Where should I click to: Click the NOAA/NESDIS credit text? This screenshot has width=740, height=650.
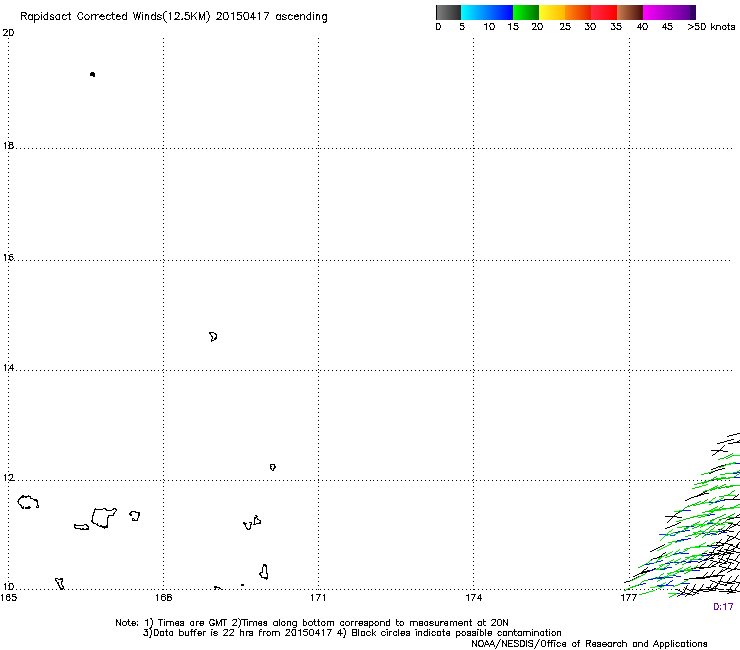pyautogui.click(x=589, y=644)
